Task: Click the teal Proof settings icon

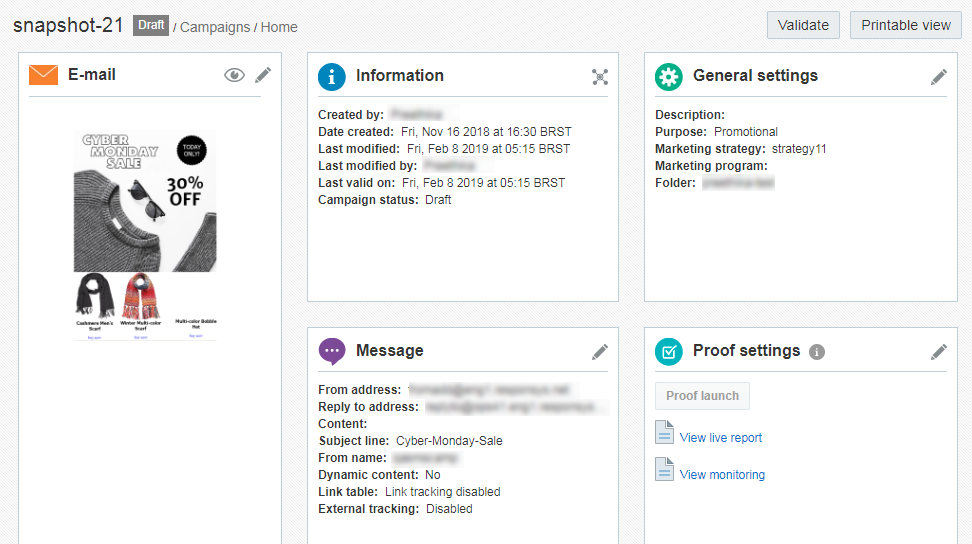Action: pyautogui.click(x=669, y=351)
